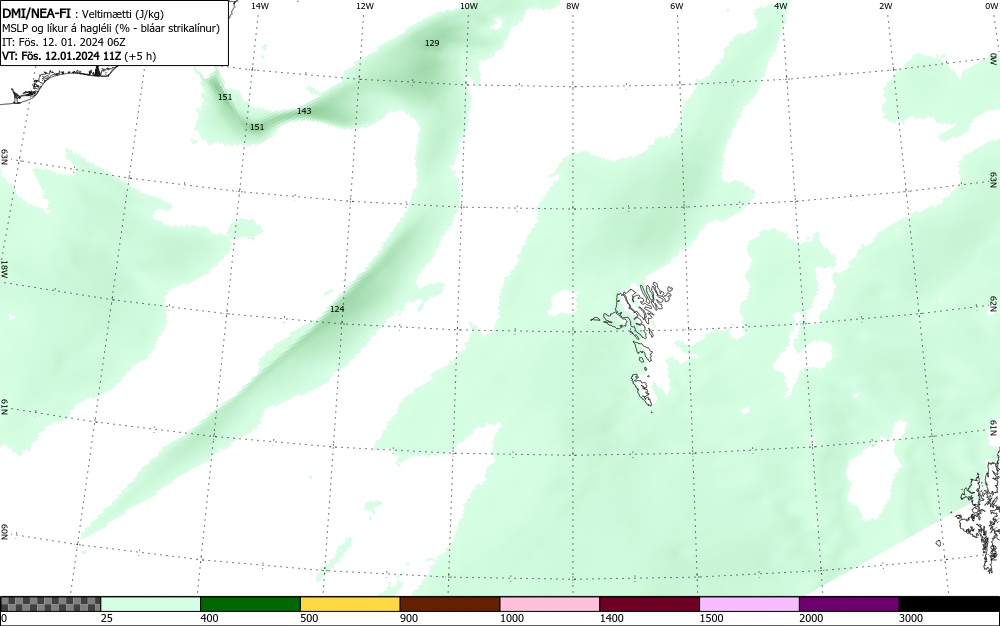
Task: Click the "2W" longitude label
Action: (885, 6)
